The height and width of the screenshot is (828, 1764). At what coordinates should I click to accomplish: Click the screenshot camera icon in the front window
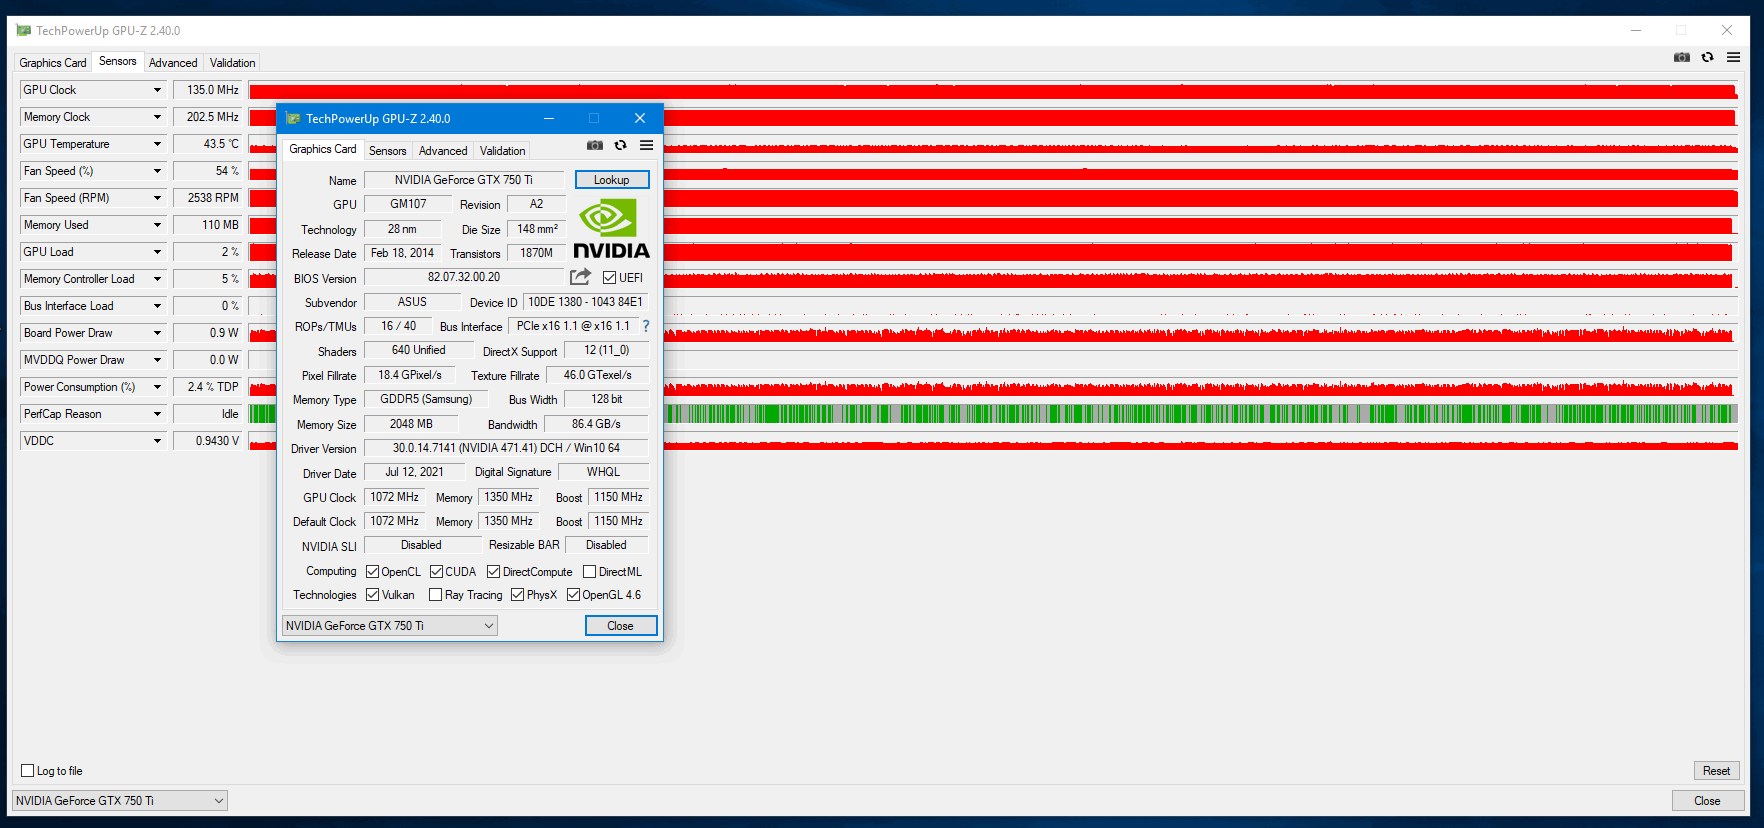coord(595,145)
